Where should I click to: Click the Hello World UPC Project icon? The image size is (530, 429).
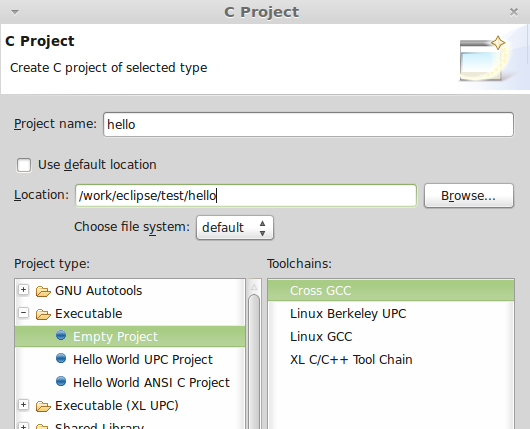click(61, 358)
